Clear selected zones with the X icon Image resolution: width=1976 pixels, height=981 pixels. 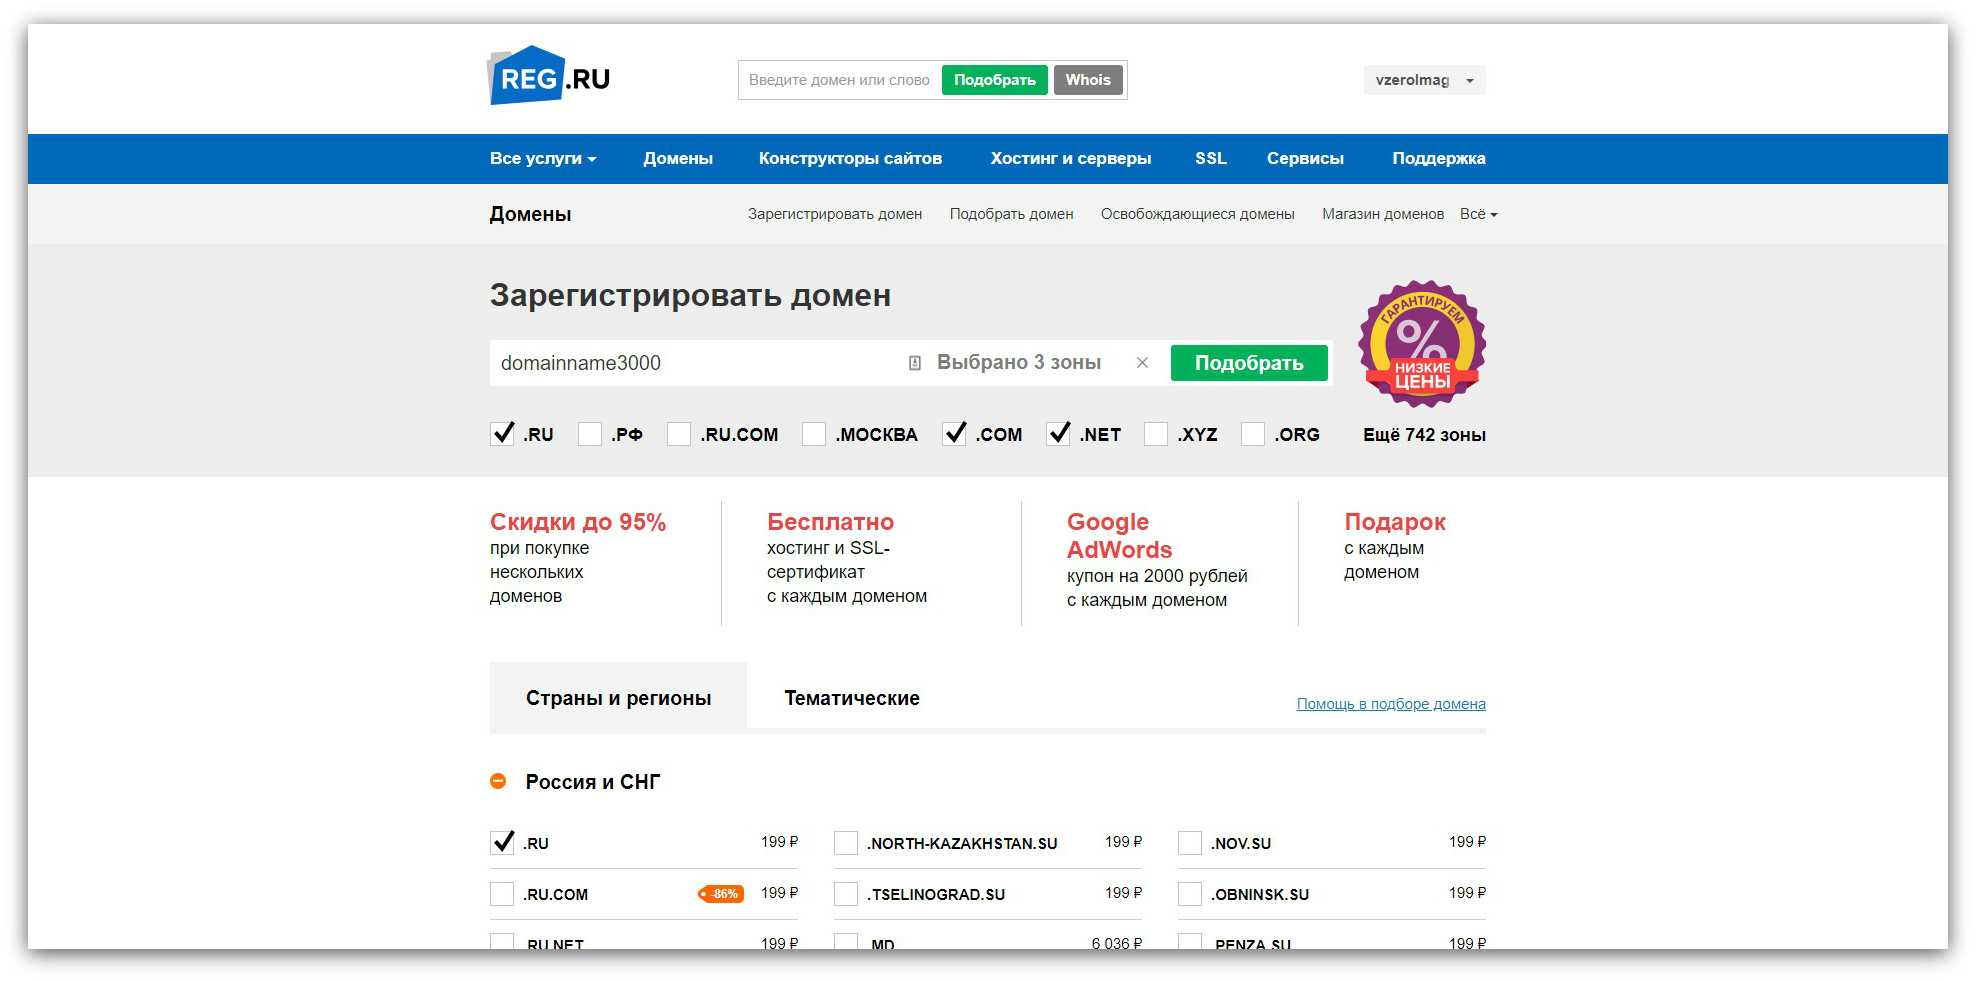[1142, 363]
